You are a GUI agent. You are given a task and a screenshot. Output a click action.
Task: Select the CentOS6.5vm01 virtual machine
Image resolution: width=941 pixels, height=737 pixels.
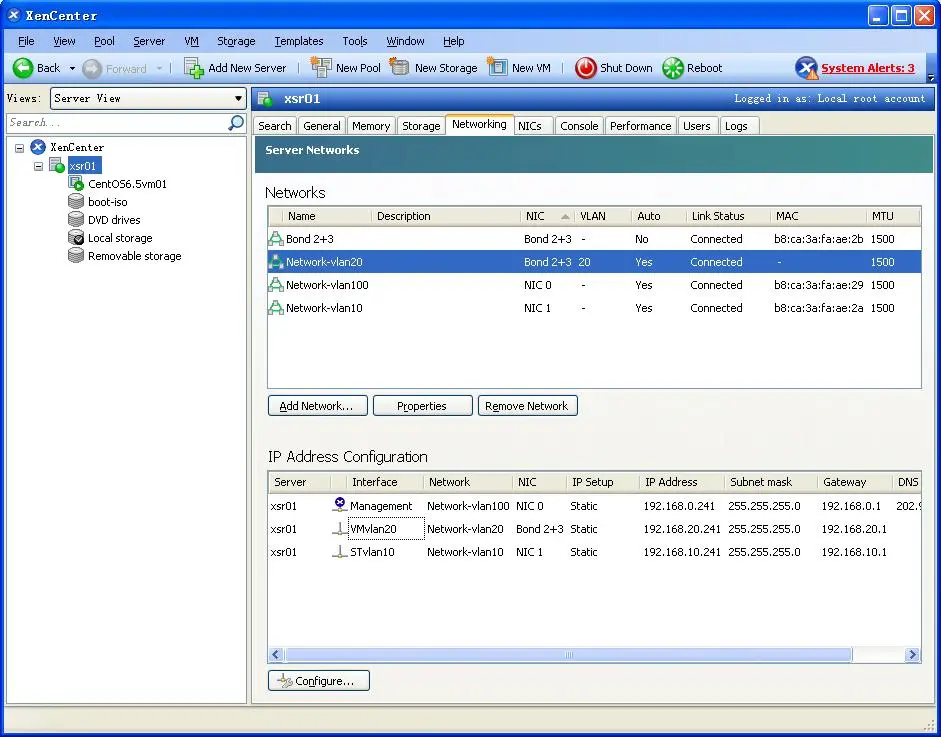(127, 184)
